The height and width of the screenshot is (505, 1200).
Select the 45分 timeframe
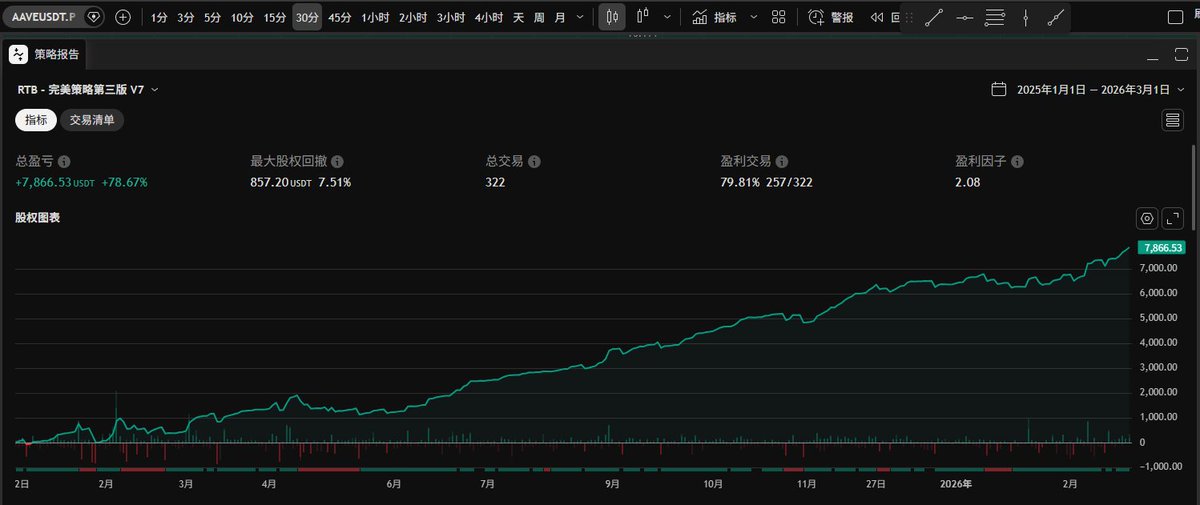[340, 17]
